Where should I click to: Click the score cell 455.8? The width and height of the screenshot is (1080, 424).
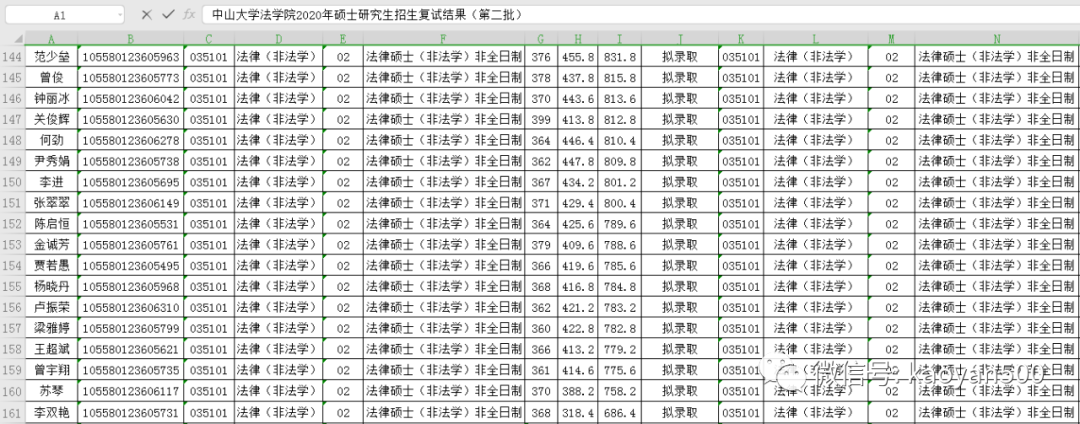(578, 57)
